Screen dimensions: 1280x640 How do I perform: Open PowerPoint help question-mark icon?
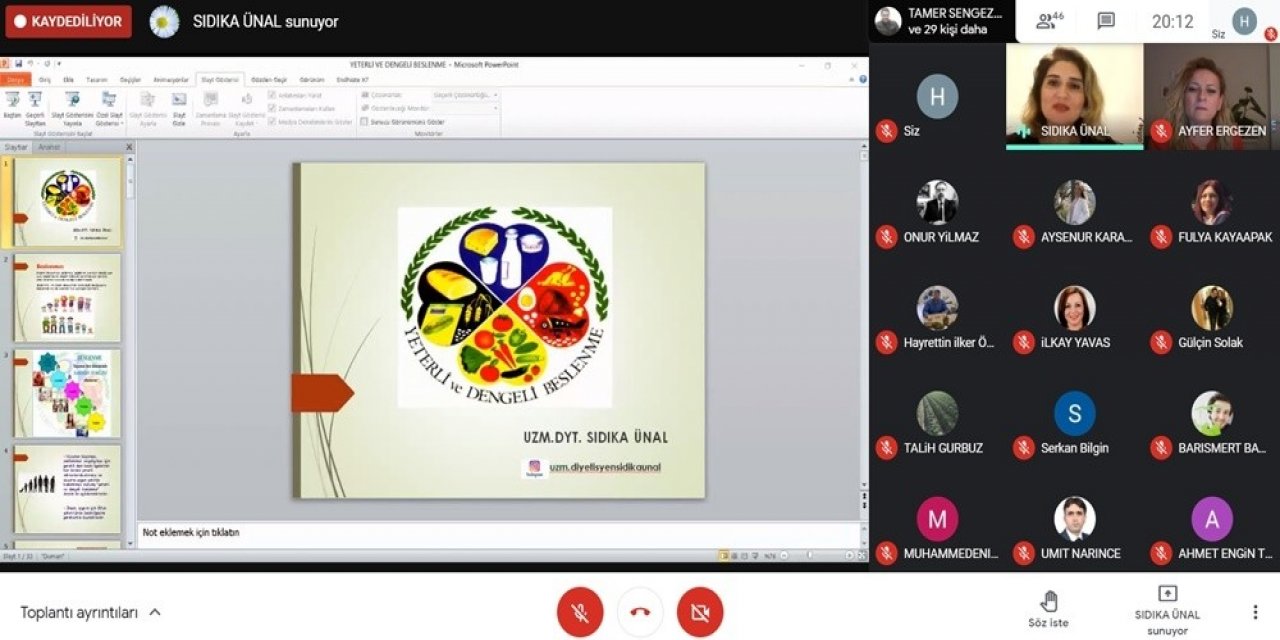[x=862, y=79]
